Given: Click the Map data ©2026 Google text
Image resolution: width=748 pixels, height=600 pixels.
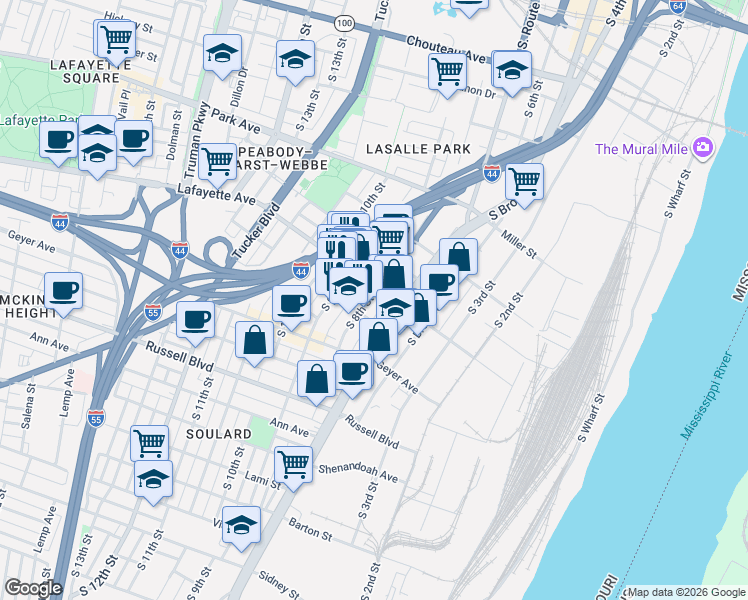Looking at the screenshot, I should click(687, 592).
